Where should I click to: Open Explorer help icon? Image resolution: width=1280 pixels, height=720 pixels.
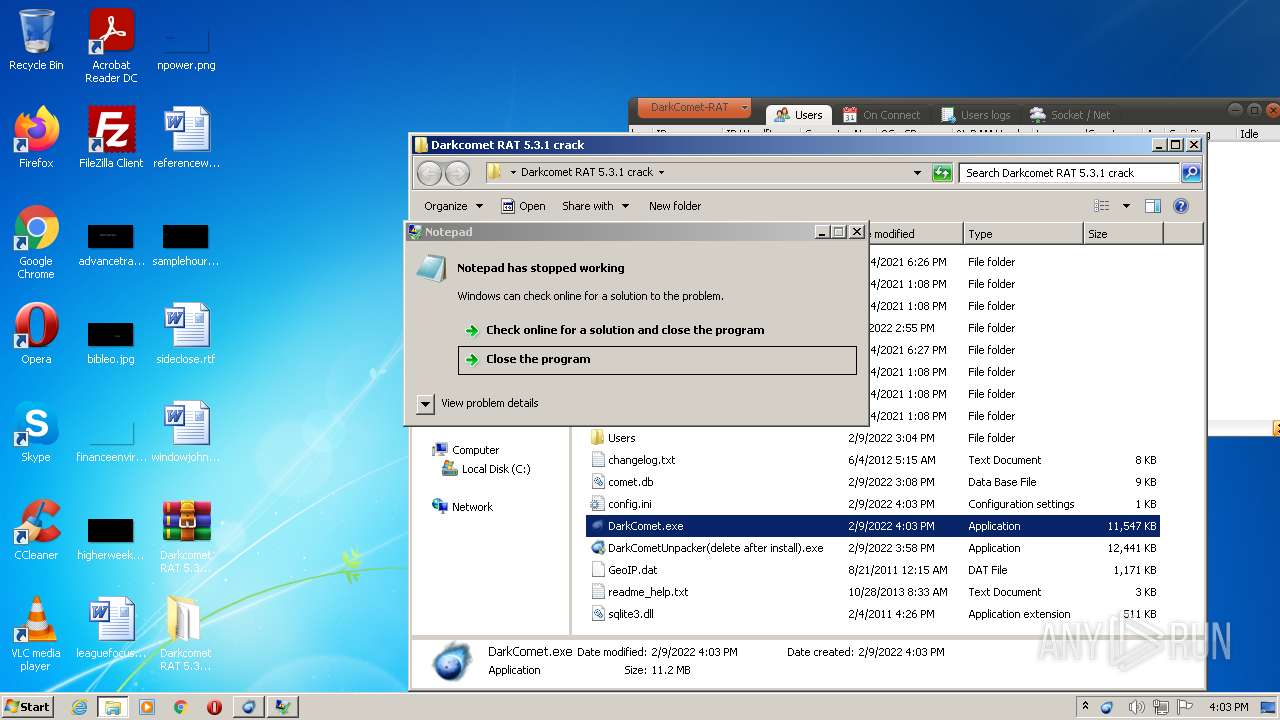point(1180,206)
